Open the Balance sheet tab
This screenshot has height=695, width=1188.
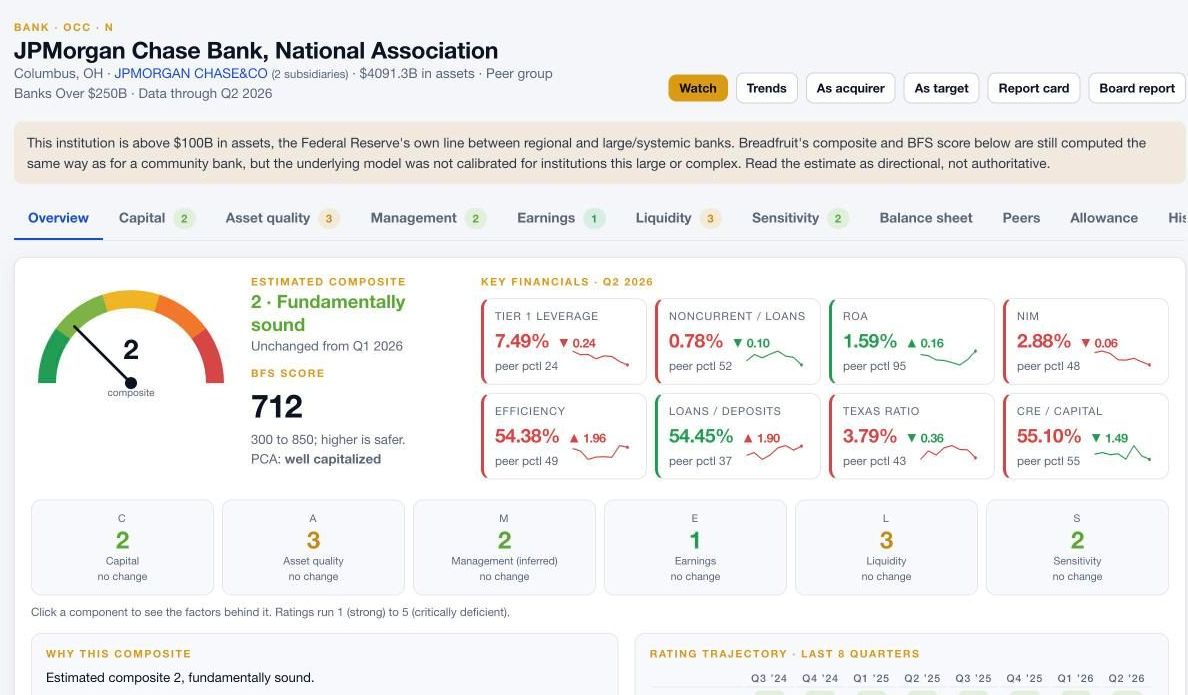click(x=926, y=218)
